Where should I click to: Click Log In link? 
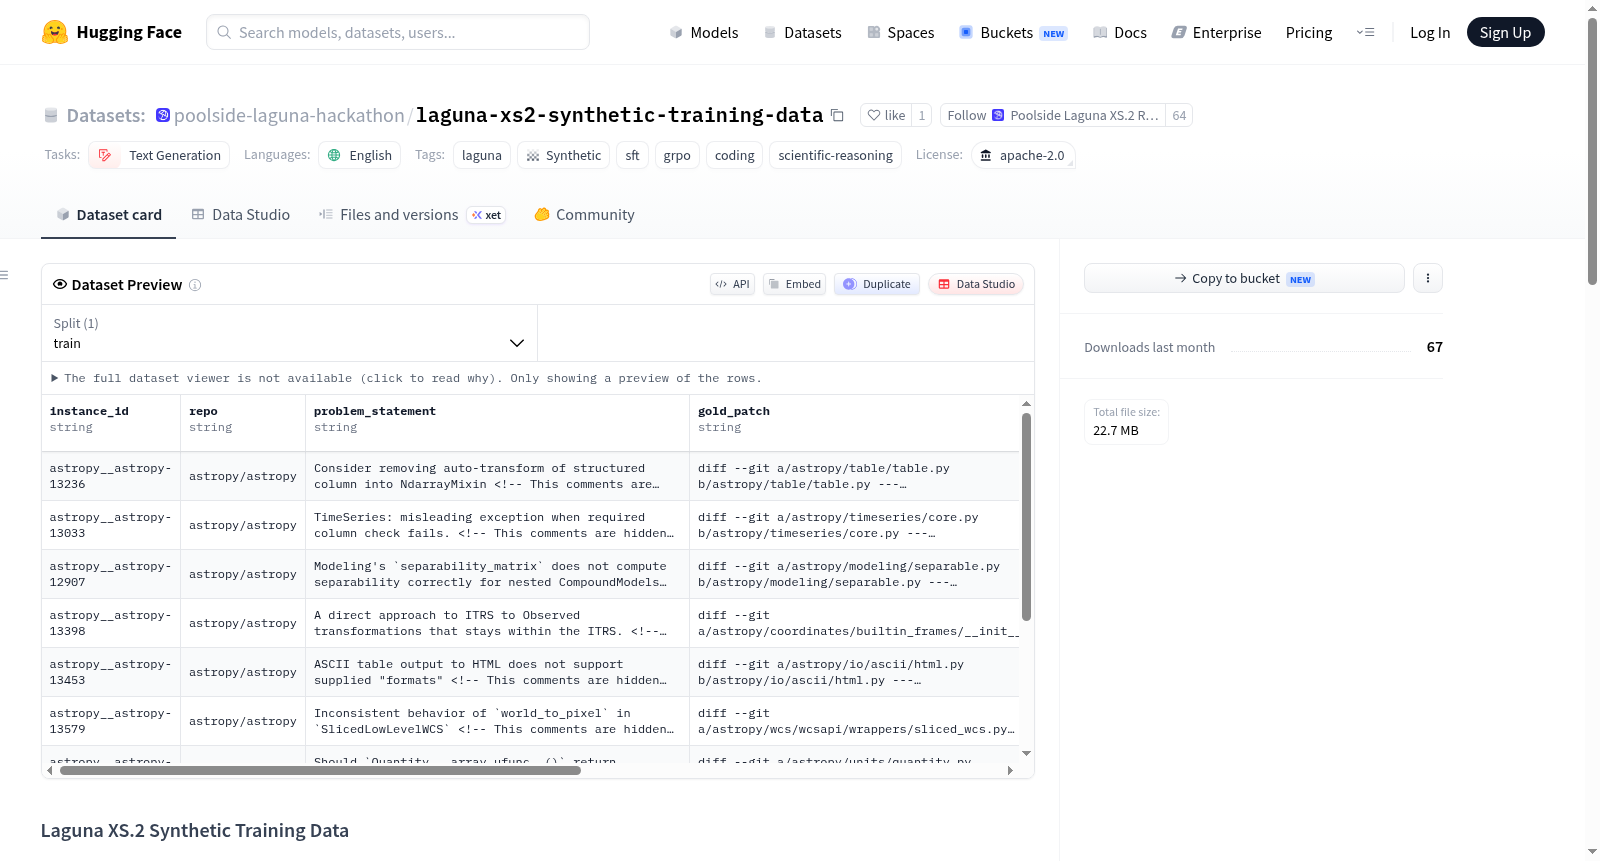tap(1430, 32)
